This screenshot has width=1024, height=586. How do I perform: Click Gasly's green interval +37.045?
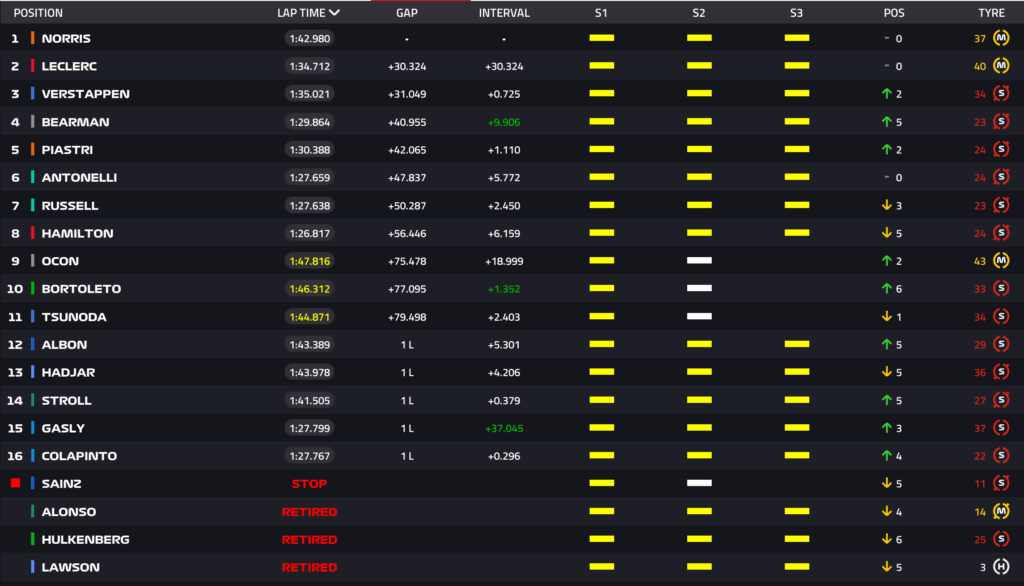(x=504, y=428)
